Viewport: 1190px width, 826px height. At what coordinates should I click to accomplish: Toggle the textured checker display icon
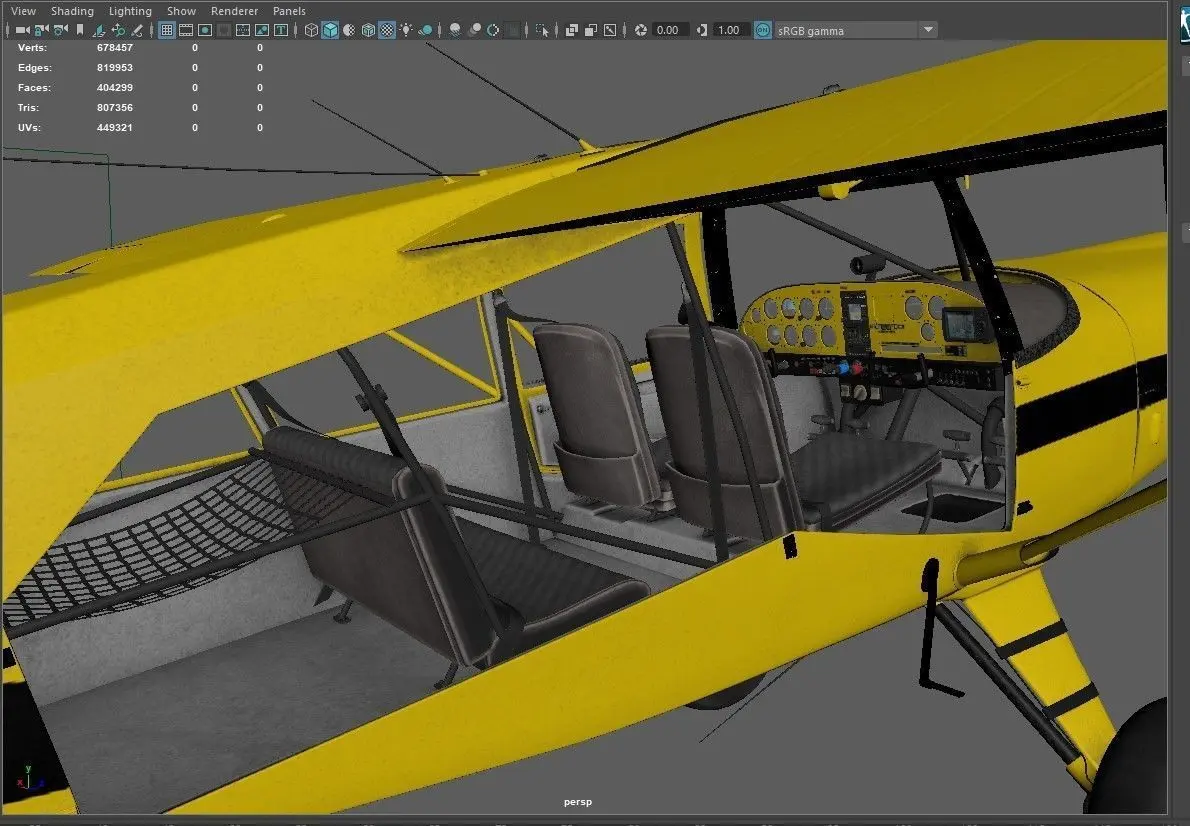[387, 30]
